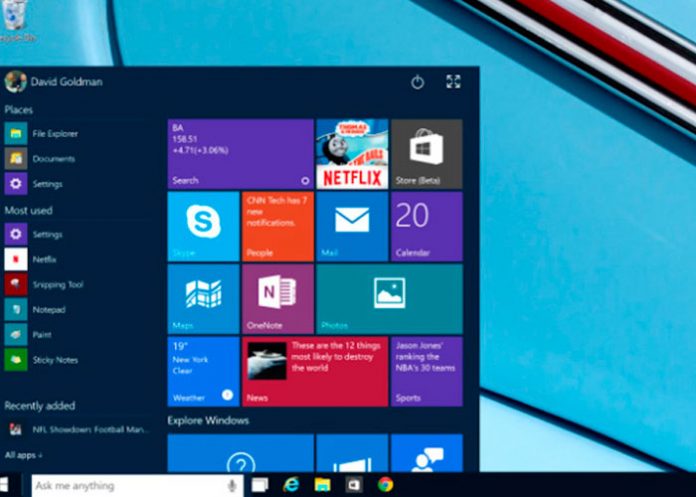Click the Ask me anything search box
Viewport: 696px width, 497px height.
click(138, 485)
